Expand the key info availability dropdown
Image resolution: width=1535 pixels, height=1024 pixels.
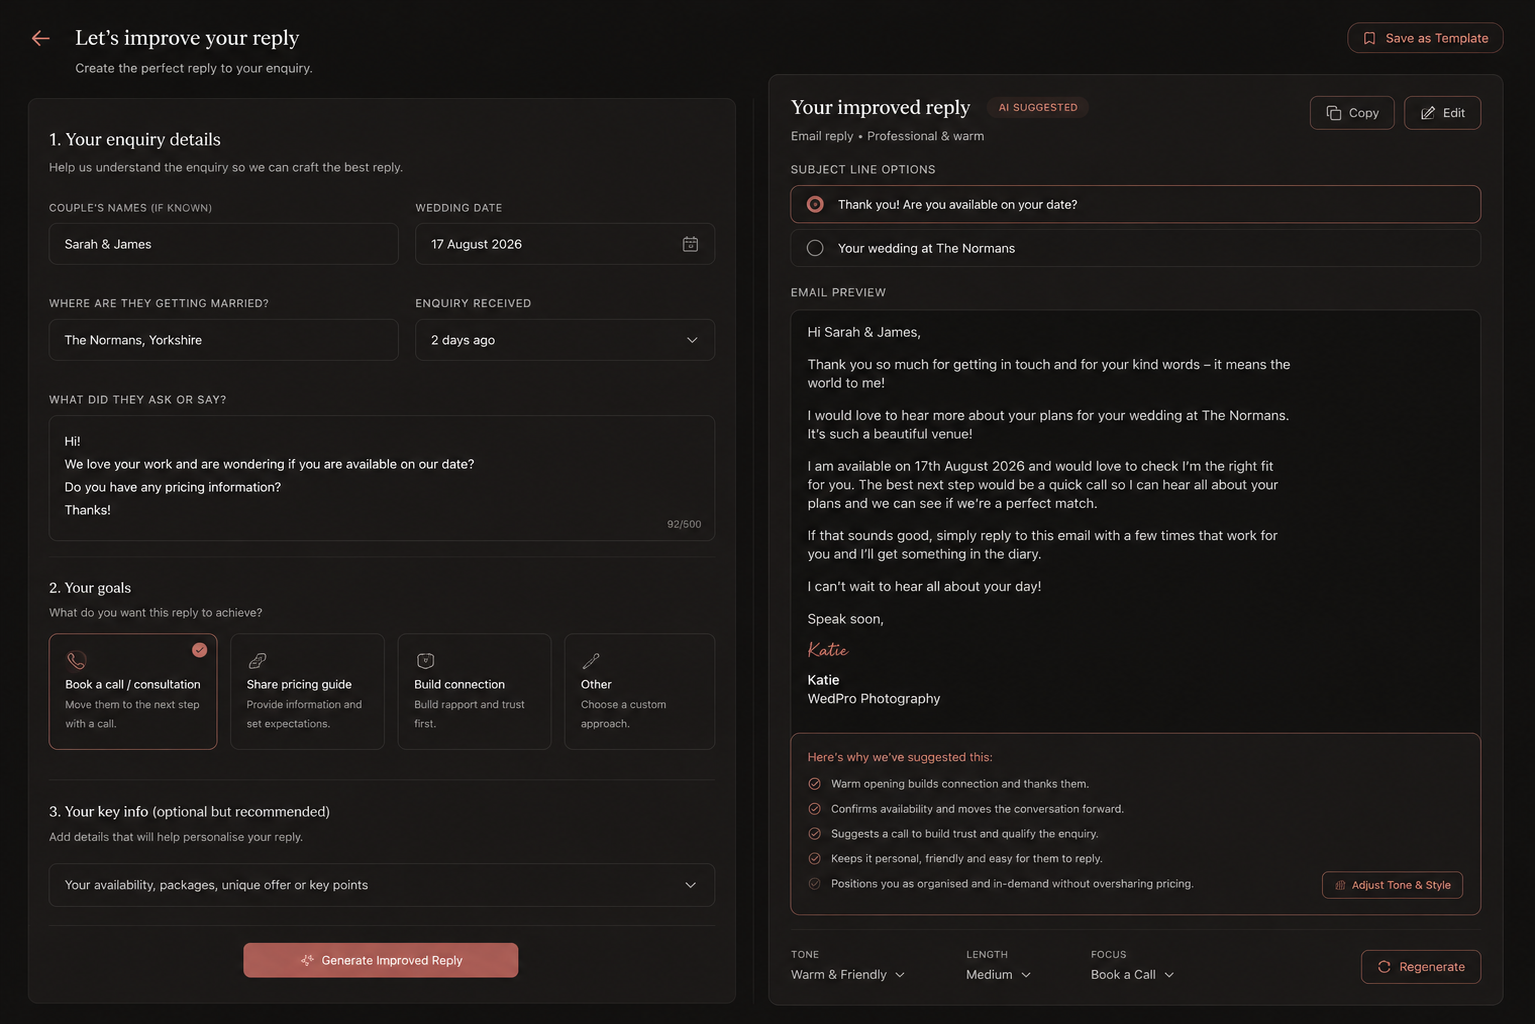point(382,885)
